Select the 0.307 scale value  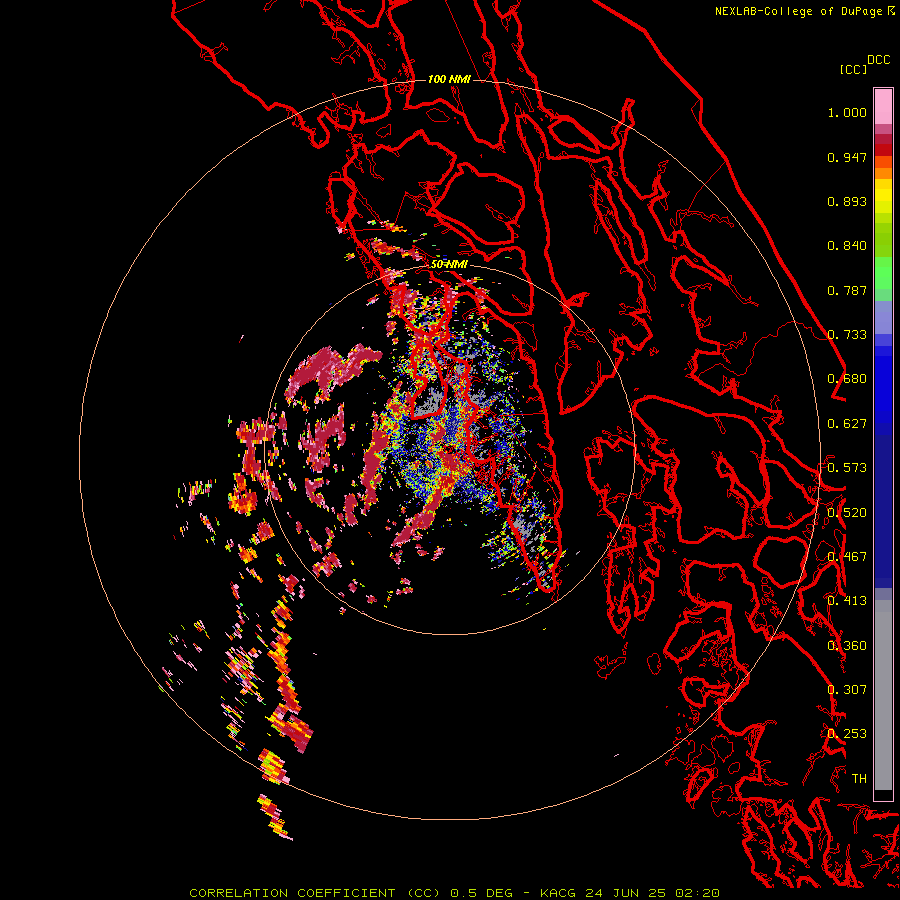[x=847, y=690]
